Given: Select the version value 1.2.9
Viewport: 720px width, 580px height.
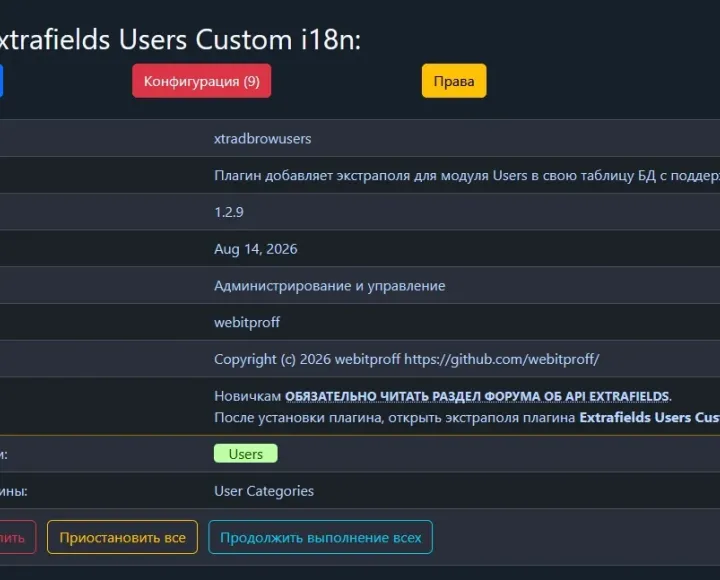Looking at the screenshot, I should coord(229,212).
